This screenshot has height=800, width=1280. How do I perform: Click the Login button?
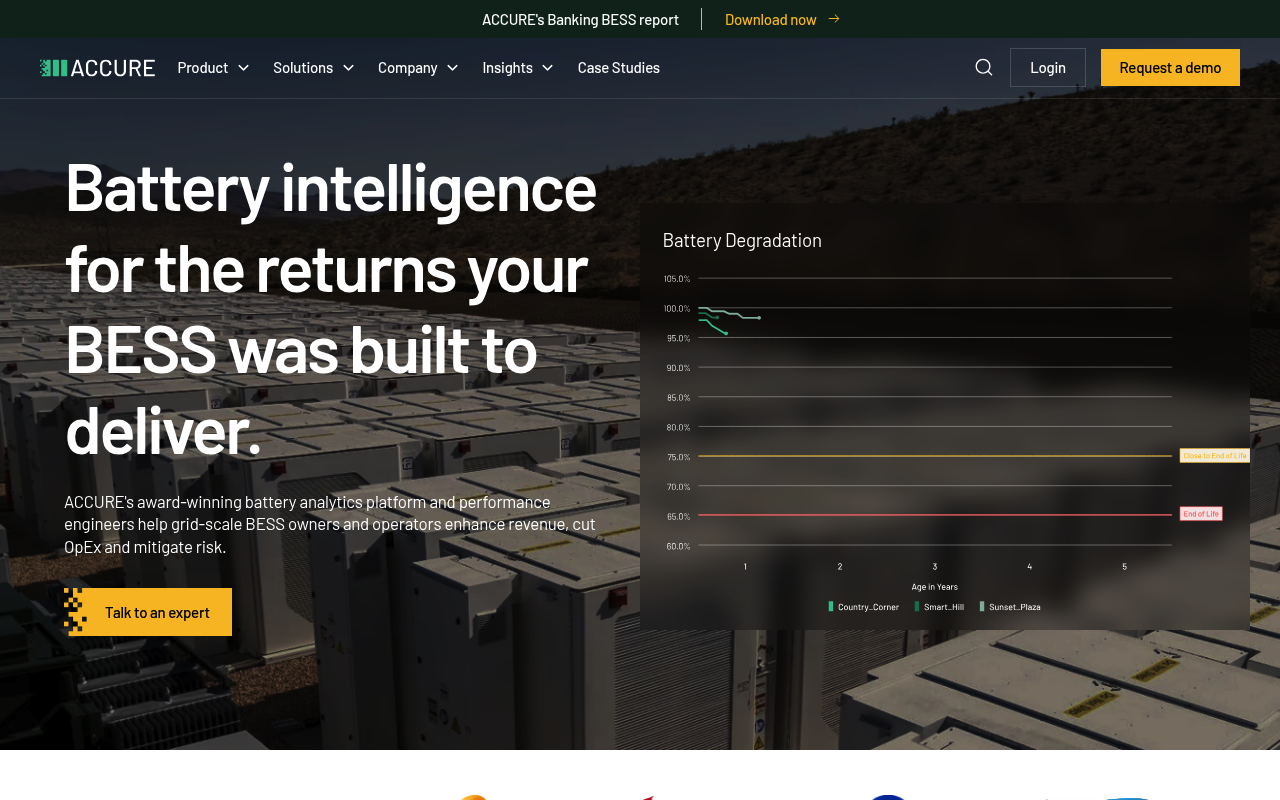tap(1048, 67)
